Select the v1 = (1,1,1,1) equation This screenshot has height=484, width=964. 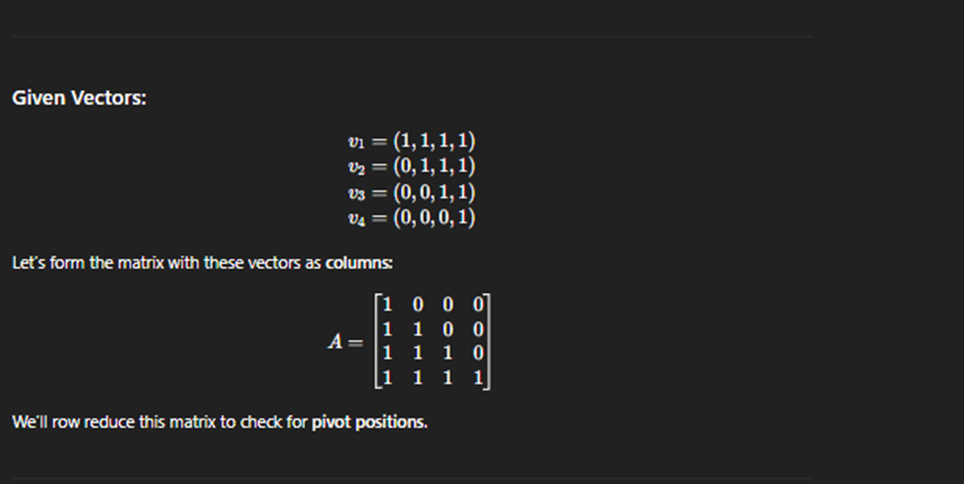411,141
